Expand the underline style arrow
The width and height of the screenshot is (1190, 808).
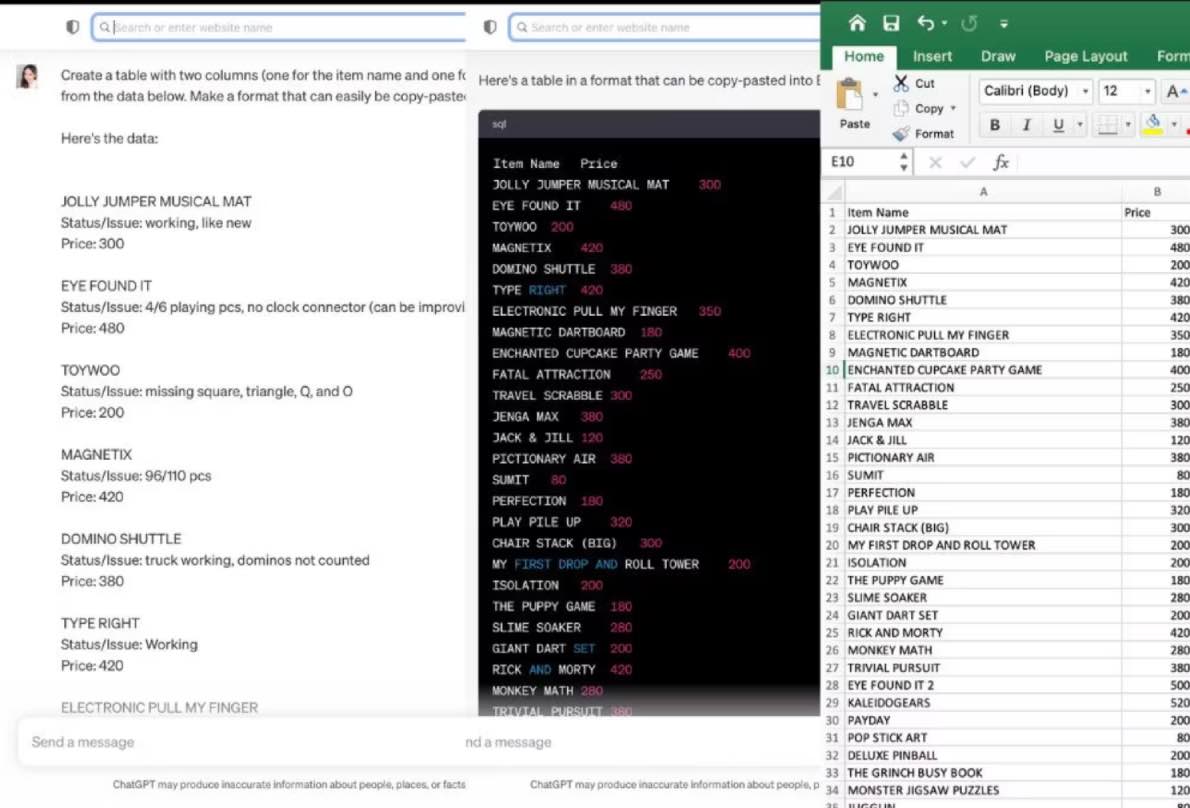coord(1079,124)
